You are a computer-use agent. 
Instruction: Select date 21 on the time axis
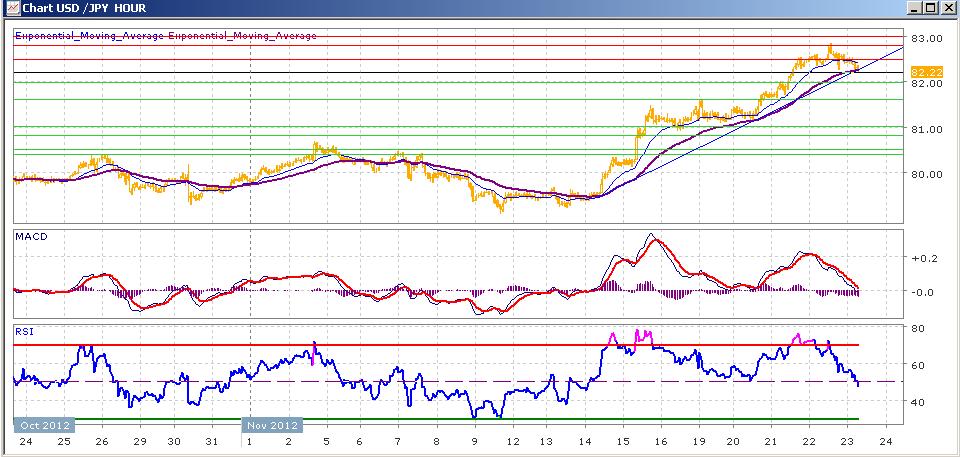(x=771, y=441)
